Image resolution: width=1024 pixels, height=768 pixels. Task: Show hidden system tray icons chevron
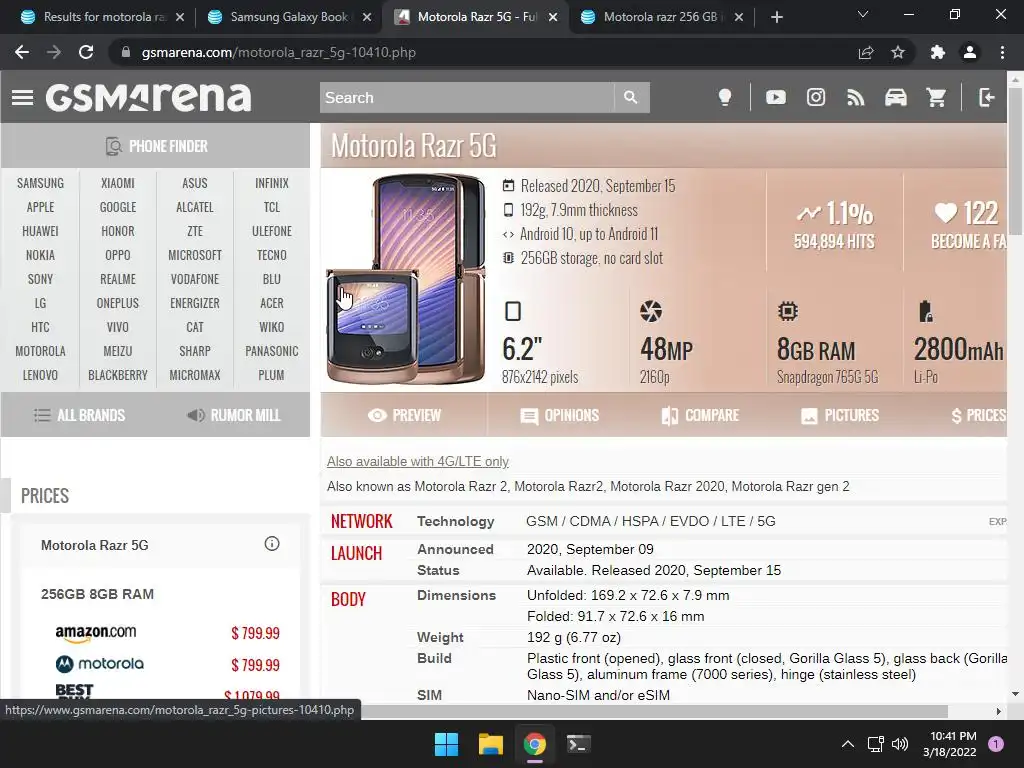click(848, 744)
